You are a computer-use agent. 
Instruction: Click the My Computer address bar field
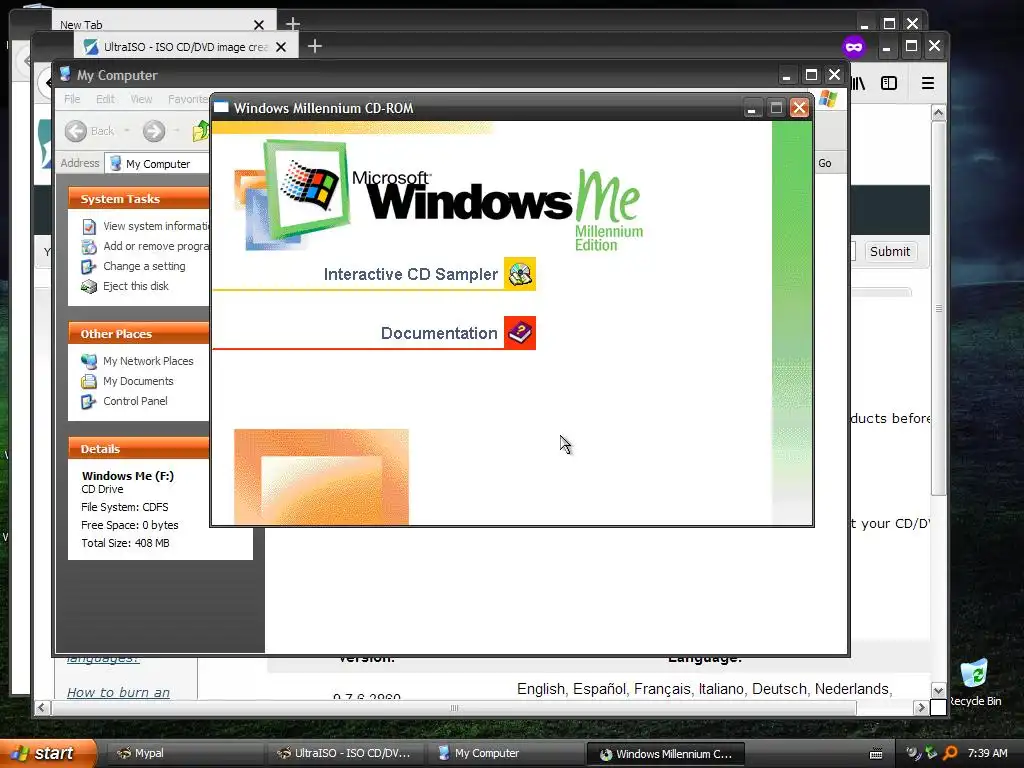point(157,163)
